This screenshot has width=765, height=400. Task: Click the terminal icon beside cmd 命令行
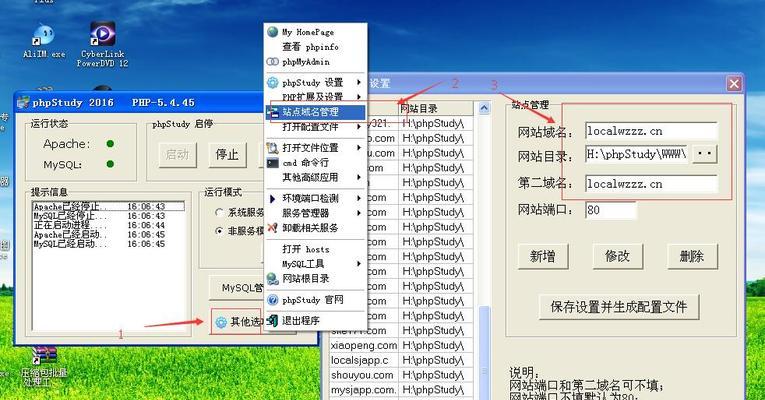point(273,162)
